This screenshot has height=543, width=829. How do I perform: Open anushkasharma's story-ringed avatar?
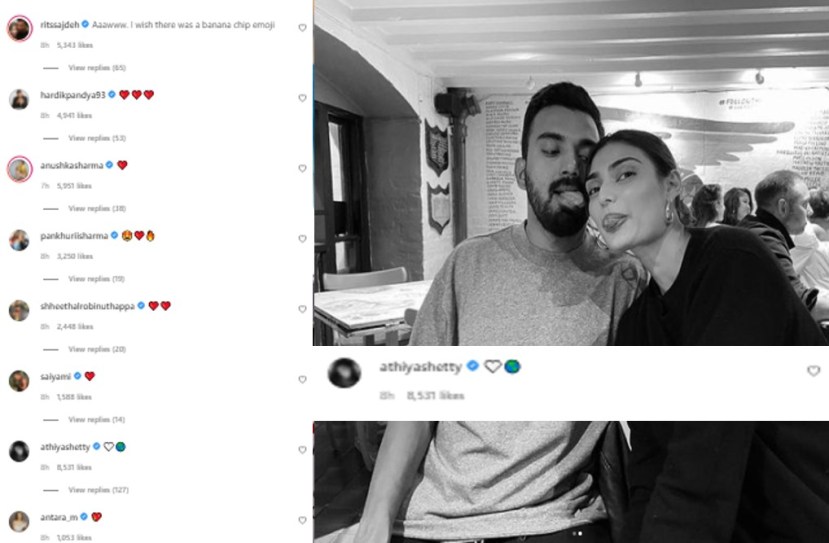[x=20, y=169]
